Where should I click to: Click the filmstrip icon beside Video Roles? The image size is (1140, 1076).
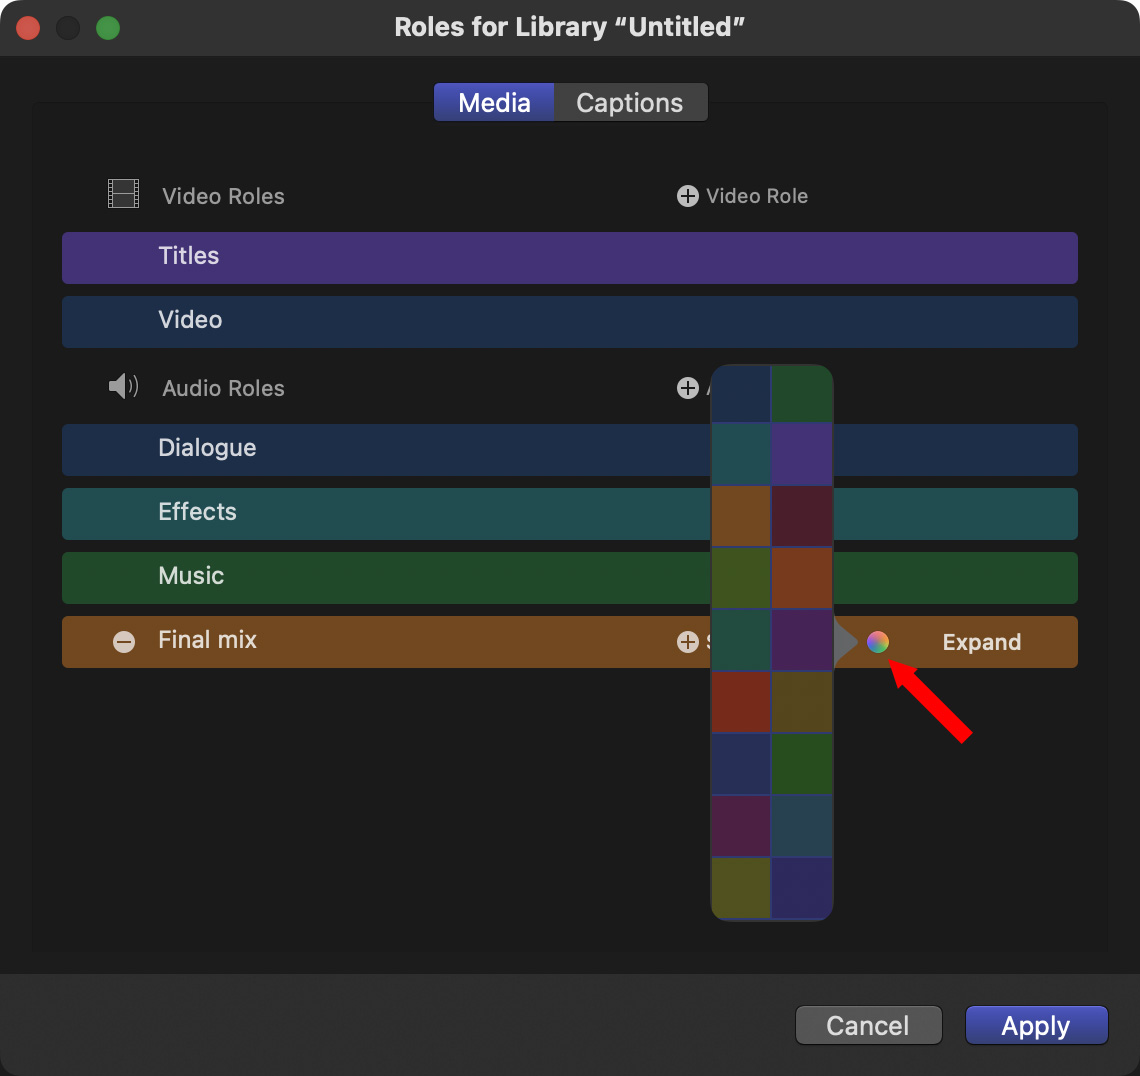123,194
